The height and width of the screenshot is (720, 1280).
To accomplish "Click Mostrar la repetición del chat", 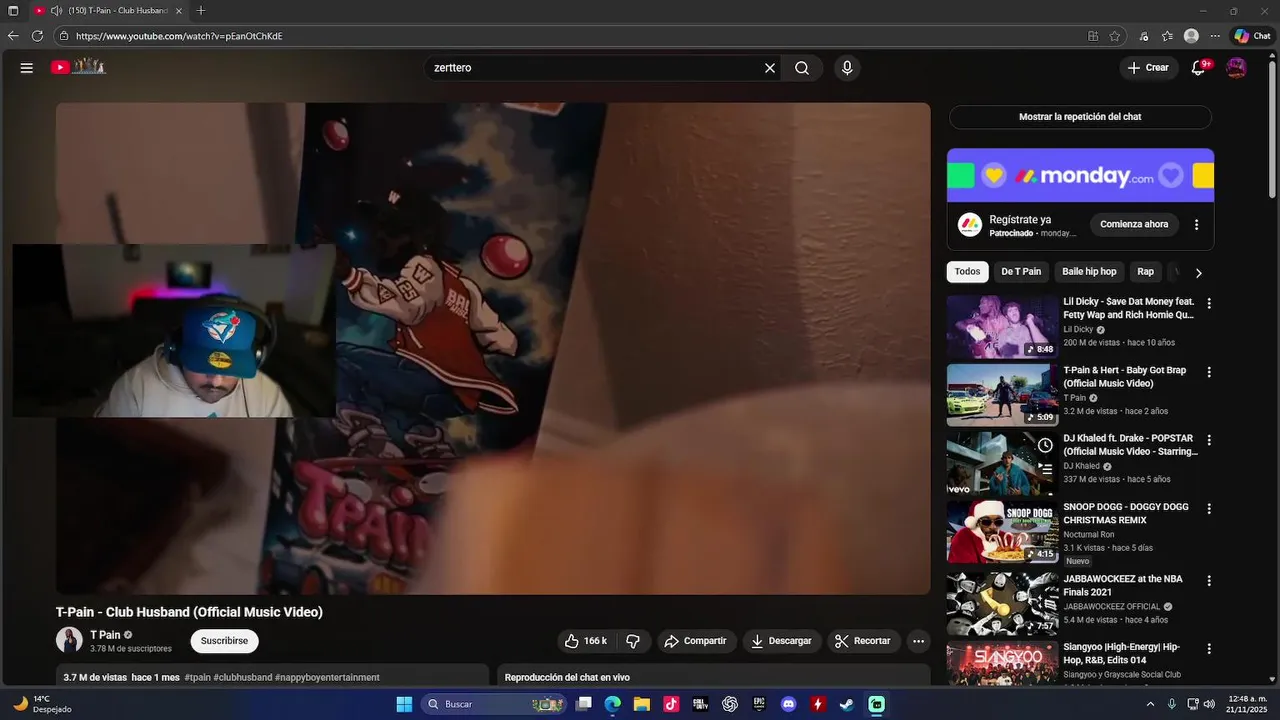I will (1080, 117).
